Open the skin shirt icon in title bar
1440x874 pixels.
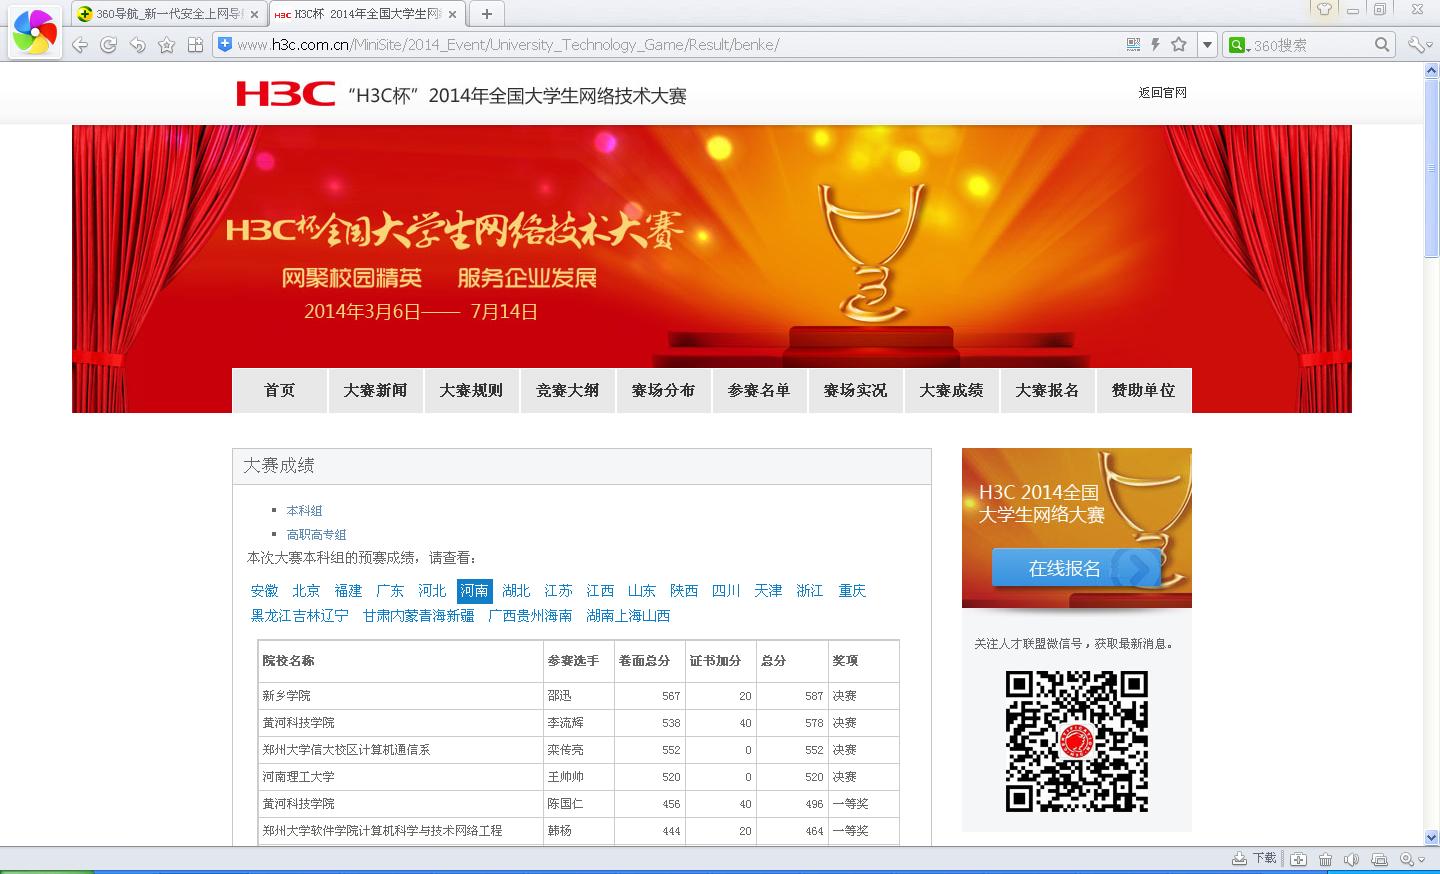1324,10
